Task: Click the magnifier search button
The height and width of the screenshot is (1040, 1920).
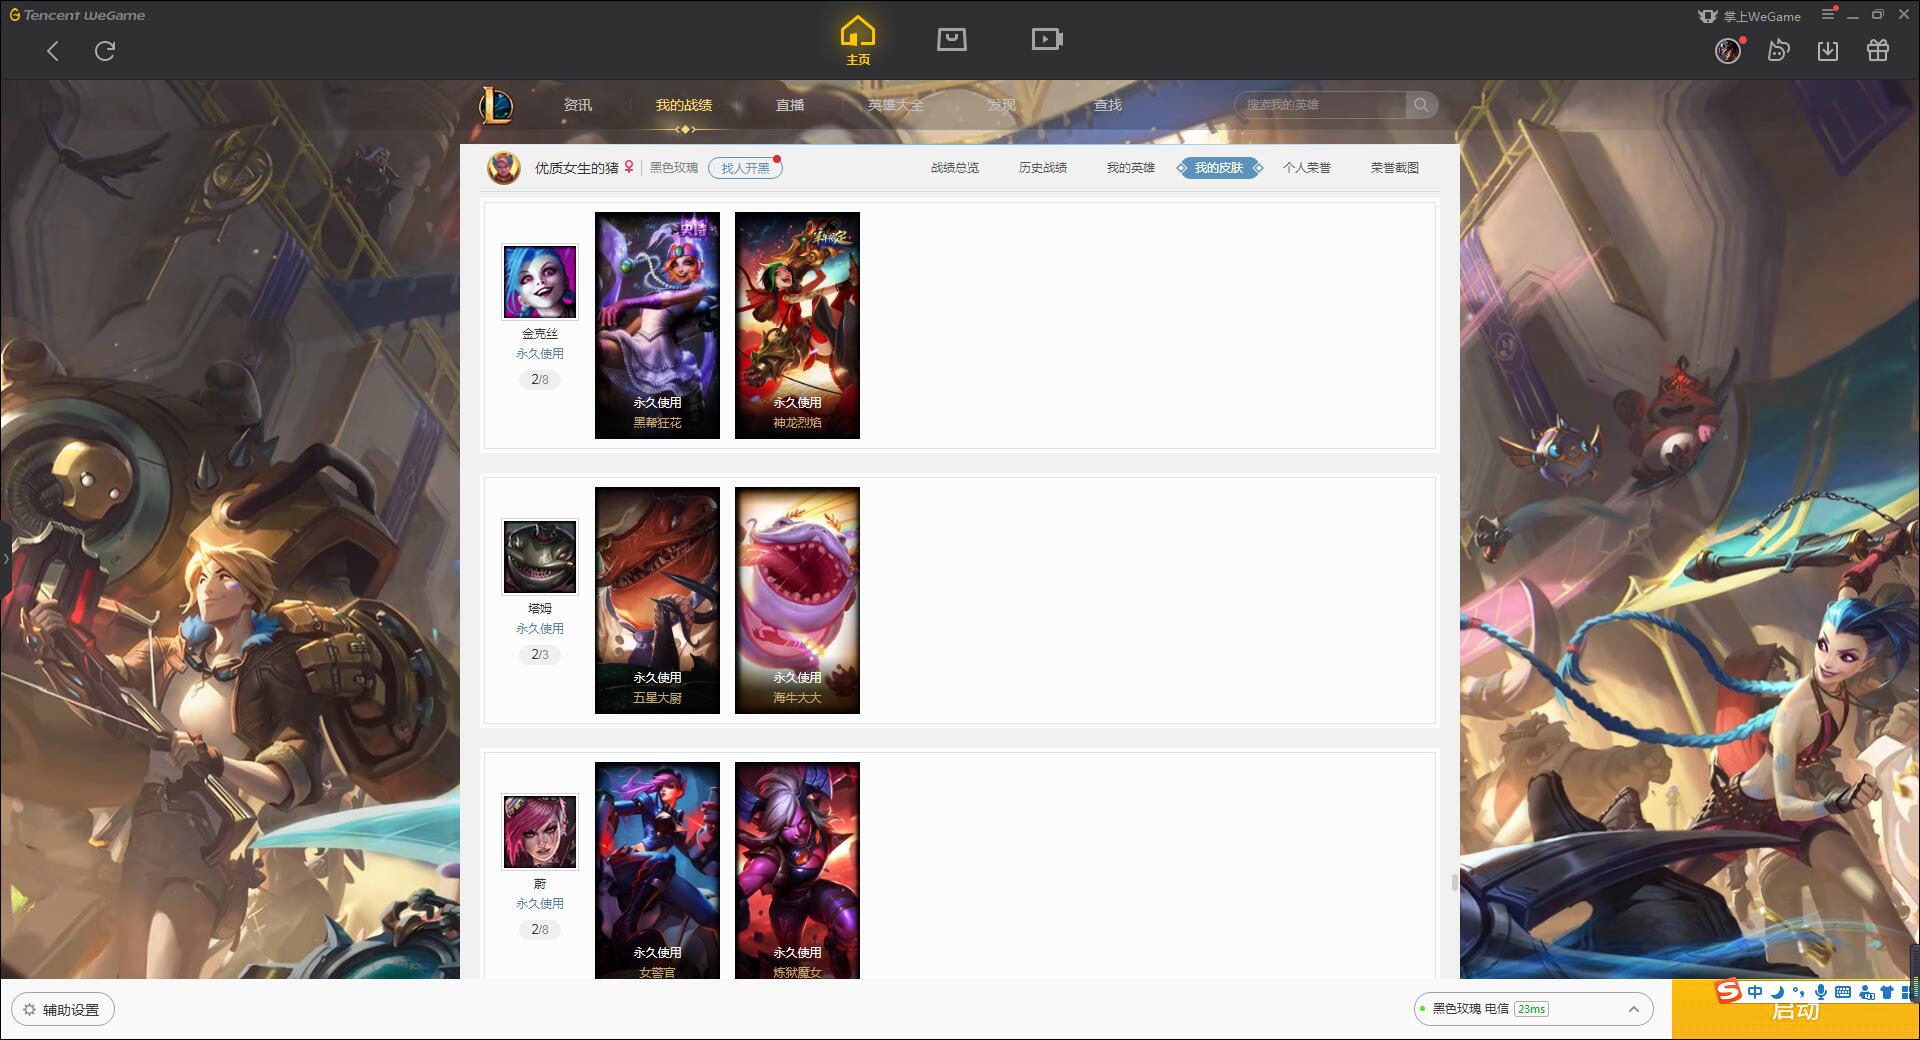Action: click(1421, 105)
